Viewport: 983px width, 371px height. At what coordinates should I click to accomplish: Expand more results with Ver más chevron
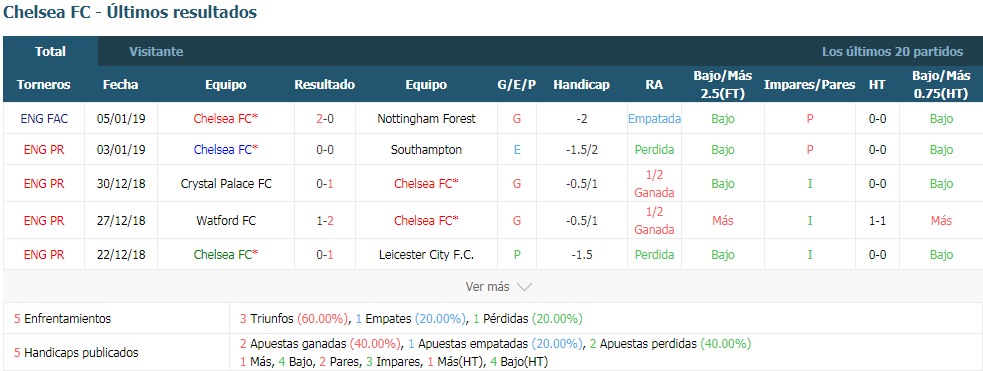(524, 287)
